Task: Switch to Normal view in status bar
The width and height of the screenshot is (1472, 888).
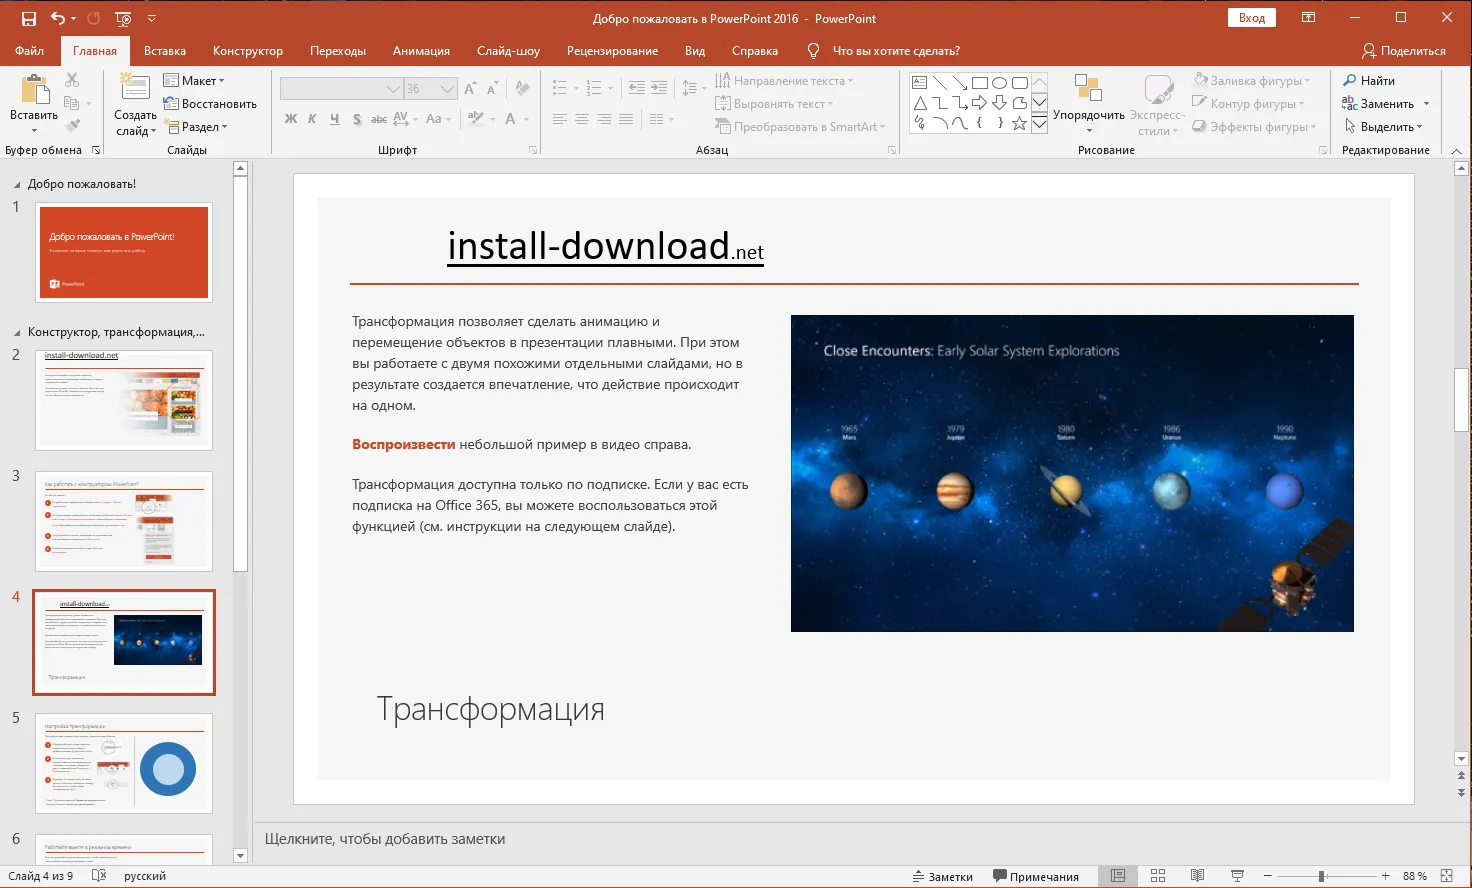Action: pyautogui.click(x=1118, y=876)
